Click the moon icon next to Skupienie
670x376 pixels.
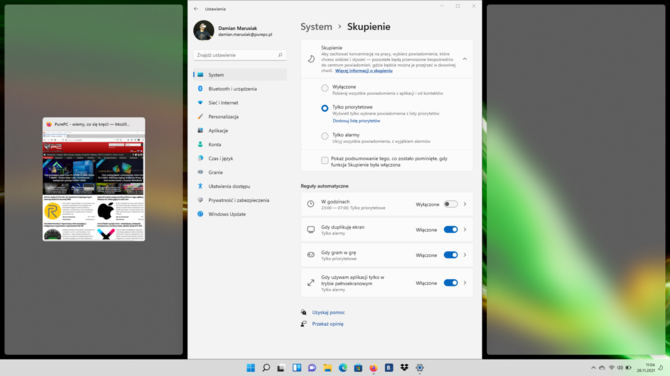311,59
